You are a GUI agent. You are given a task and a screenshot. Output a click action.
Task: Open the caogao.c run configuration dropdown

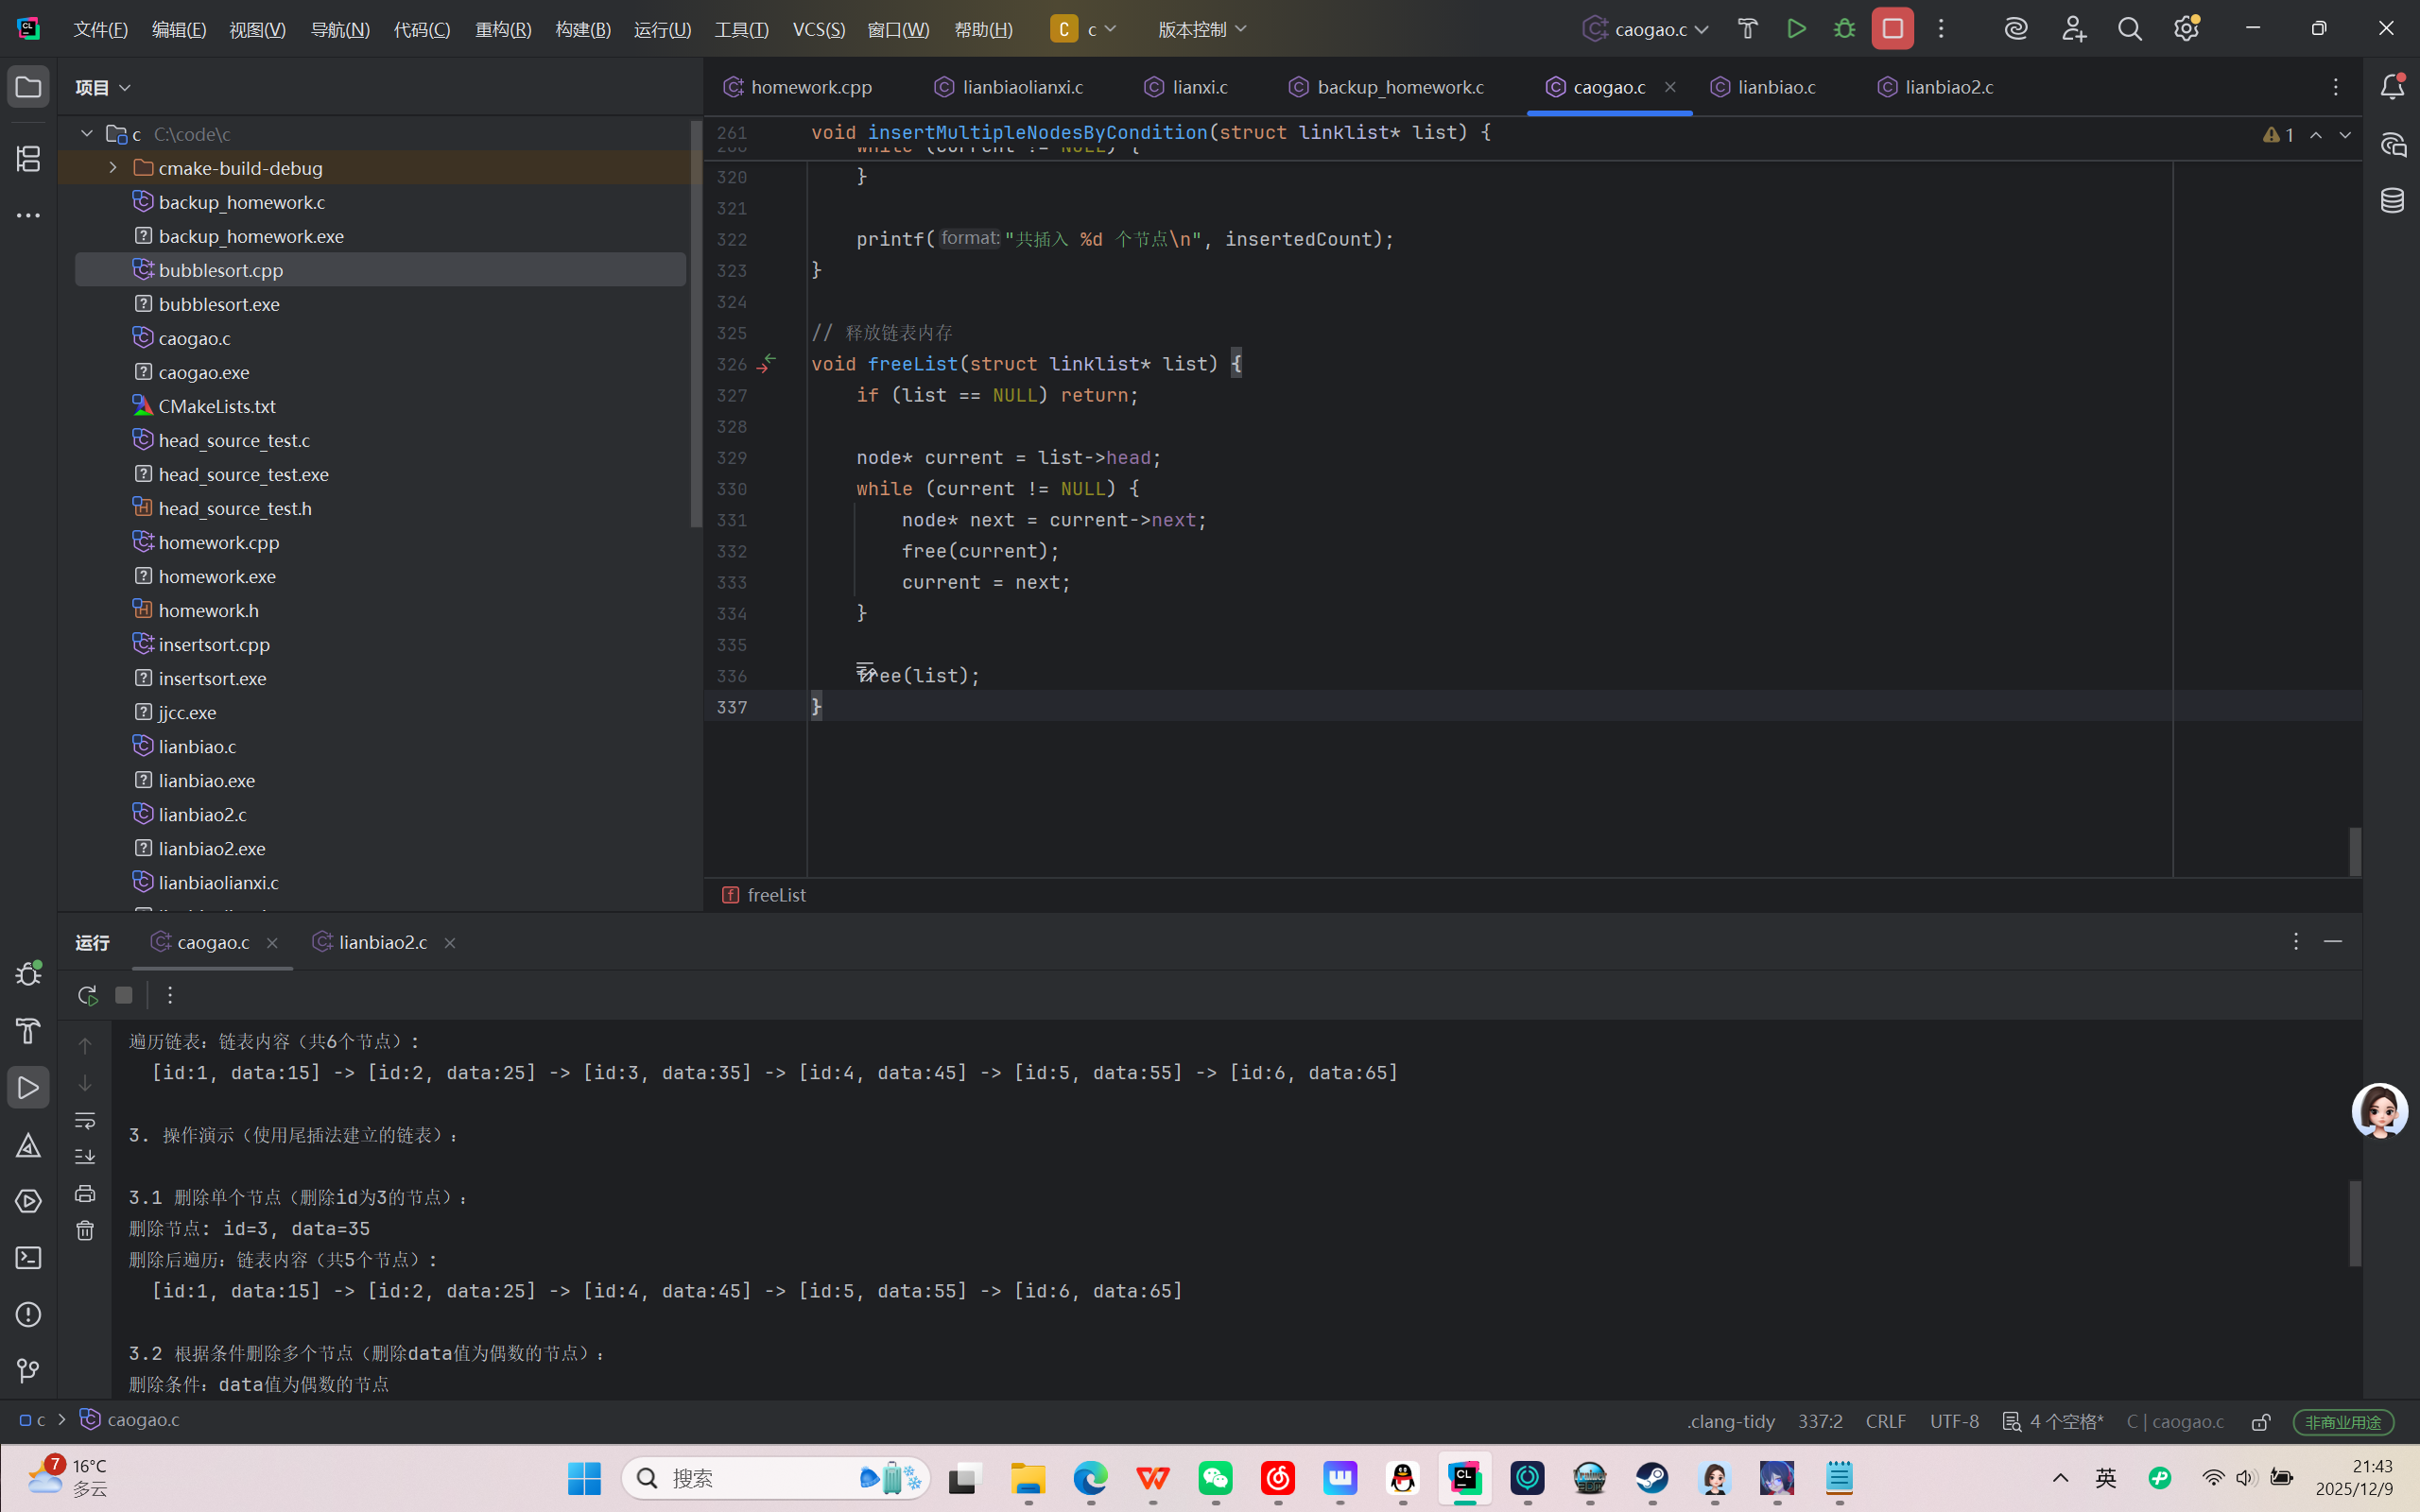point(1647,29)
